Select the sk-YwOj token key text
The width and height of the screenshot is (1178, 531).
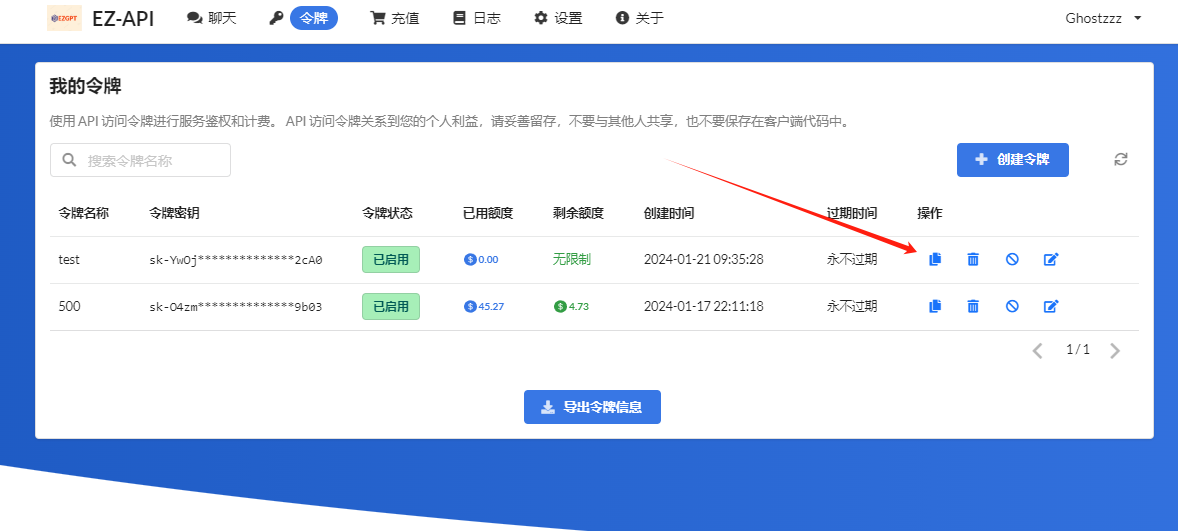click(x=236, y=260)
